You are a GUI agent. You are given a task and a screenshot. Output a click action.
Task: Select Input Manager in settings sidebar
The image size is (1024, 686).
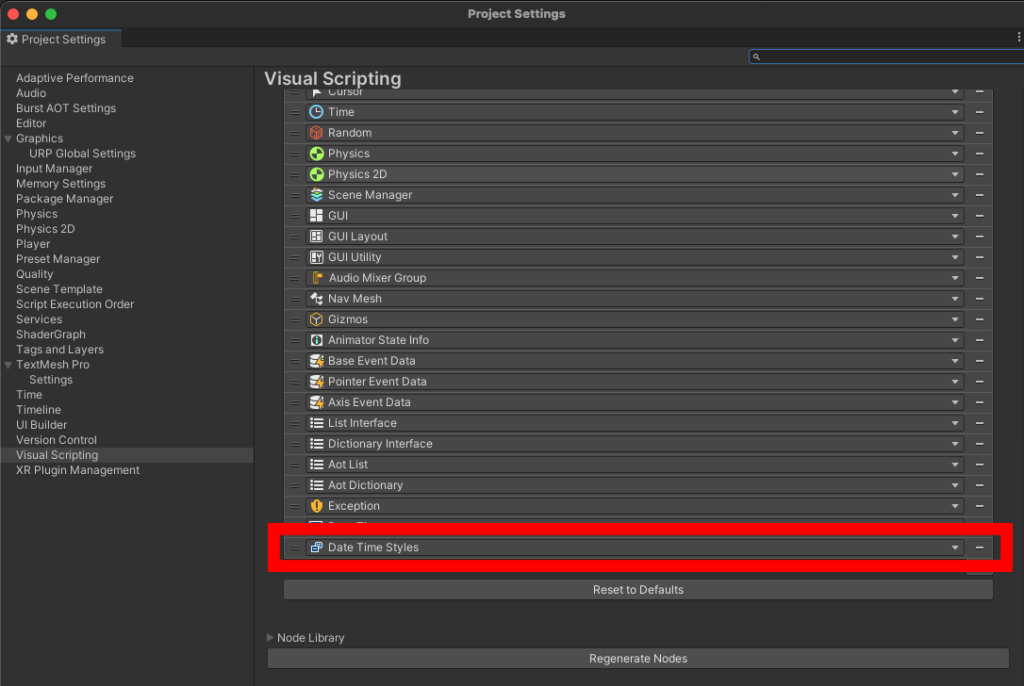click(54, 169)
